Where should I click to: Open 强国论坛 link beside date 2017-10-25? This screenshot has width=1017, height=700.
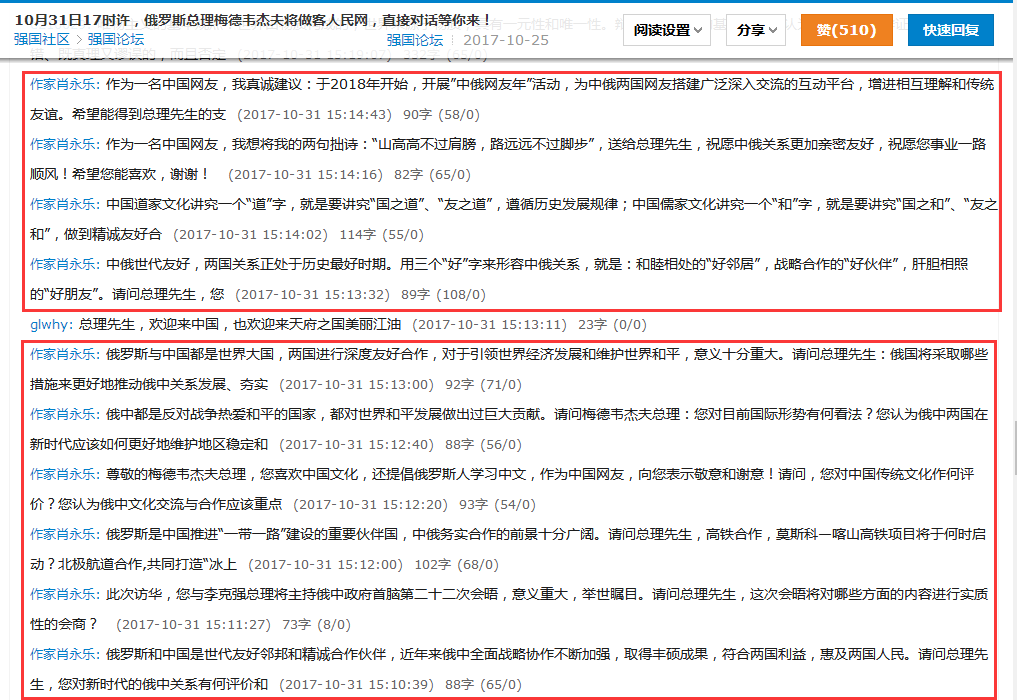414,40
